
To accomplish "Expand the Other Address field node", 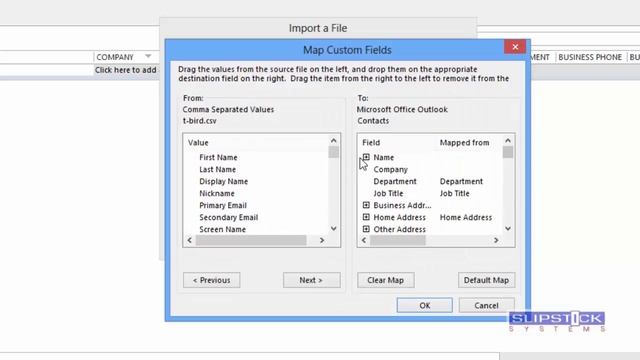I will point(366,229).
